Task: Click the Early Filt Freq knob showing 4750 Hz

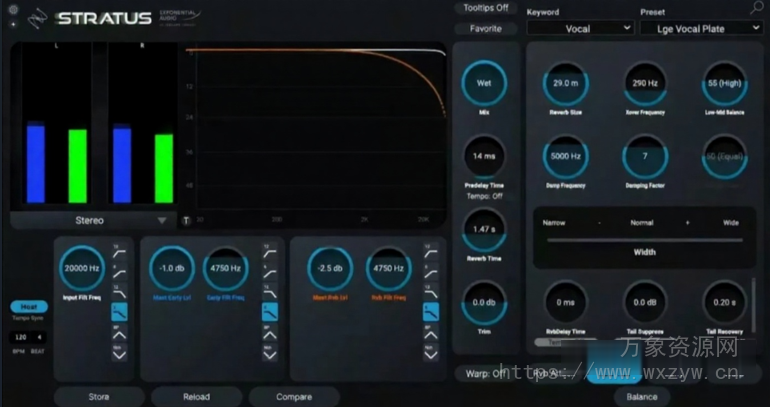Action: point(225,269)
